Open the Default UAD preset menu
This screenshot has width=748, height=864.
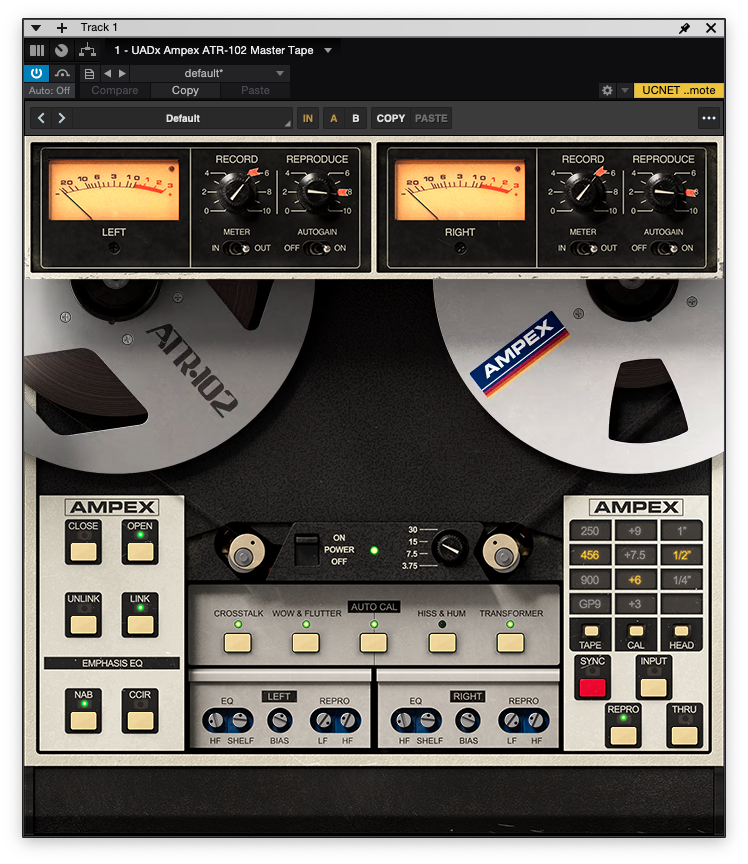coord(182,118)
